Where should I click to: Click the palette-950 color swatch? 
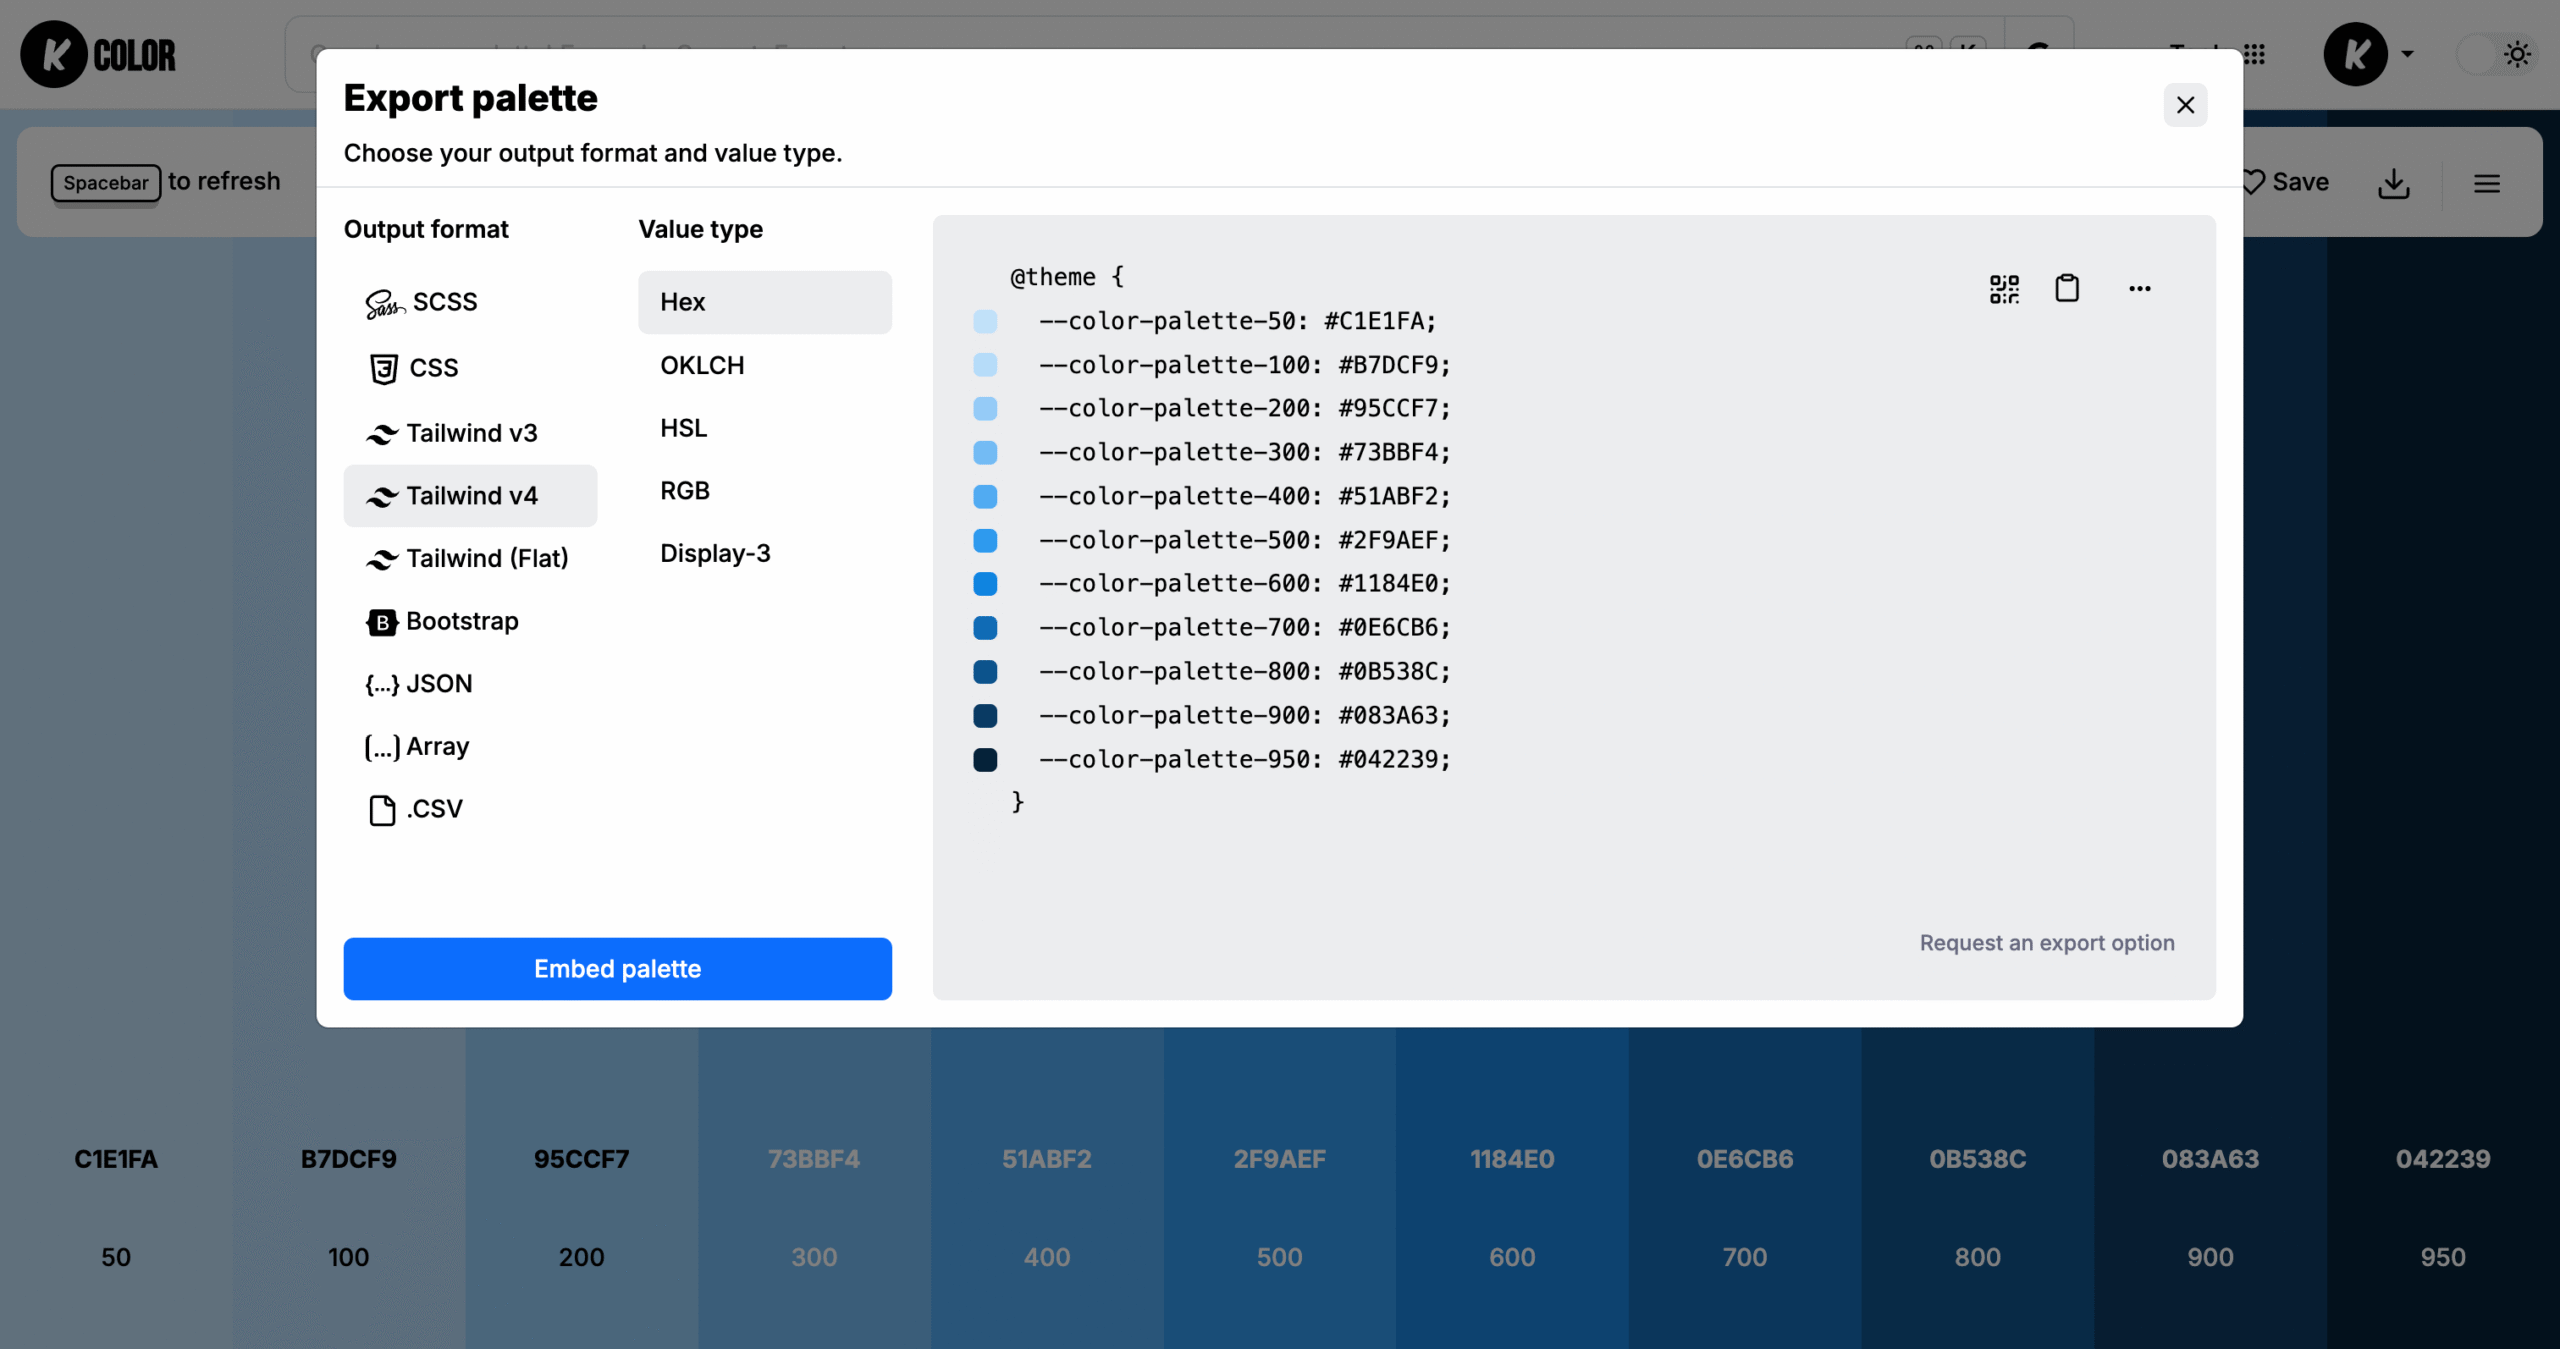click(985, 760)
